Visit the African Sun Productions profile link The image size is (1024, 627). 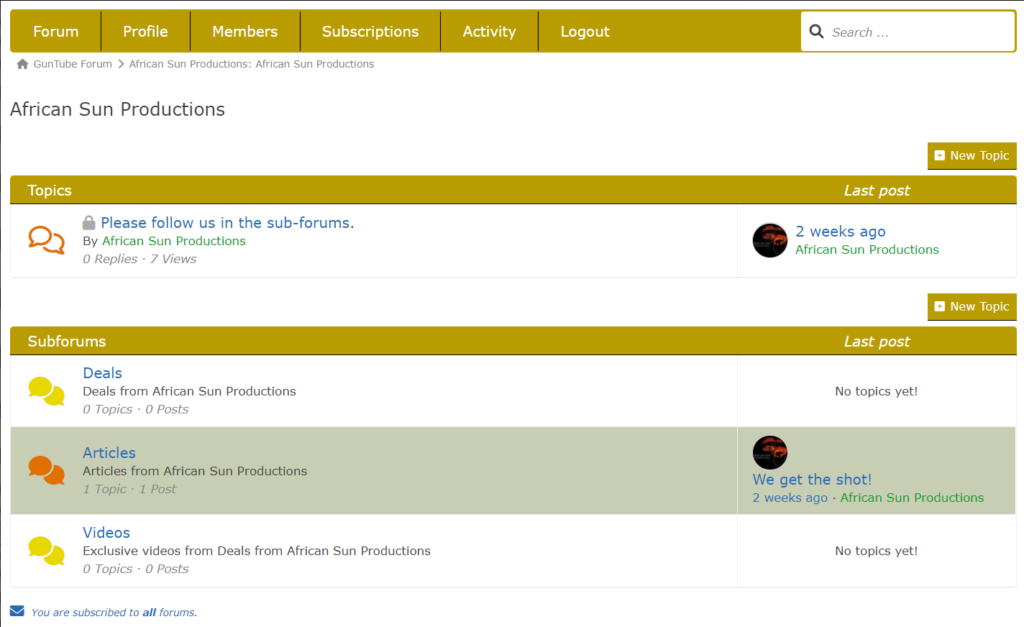point(173,241)
